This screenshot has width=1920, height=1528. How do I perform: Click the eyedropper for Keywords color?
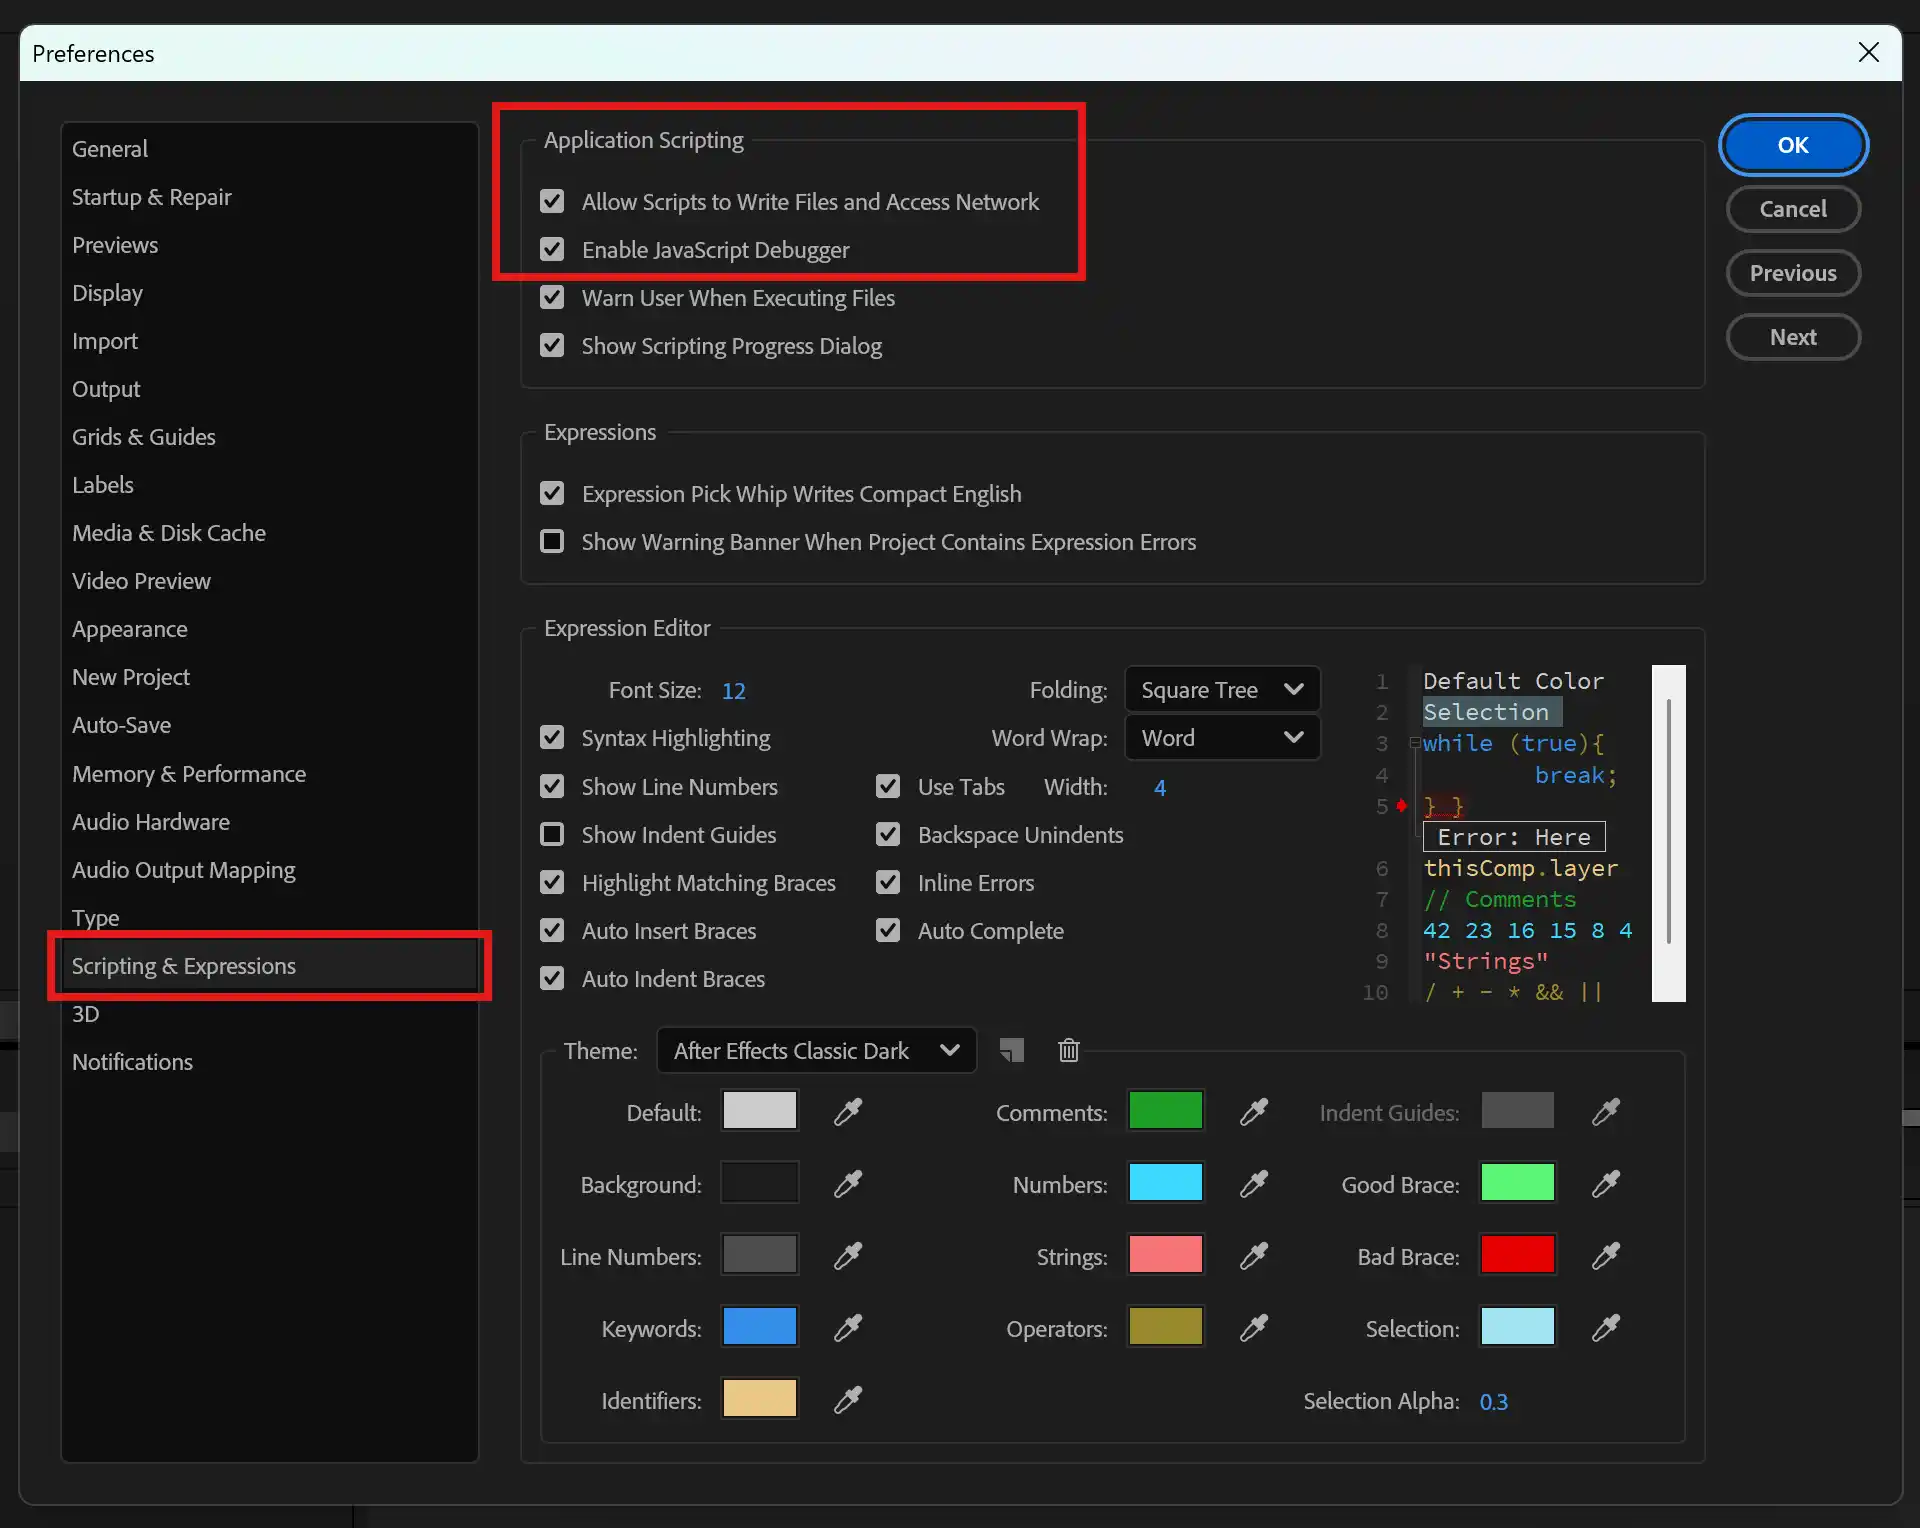[848, 1327]
